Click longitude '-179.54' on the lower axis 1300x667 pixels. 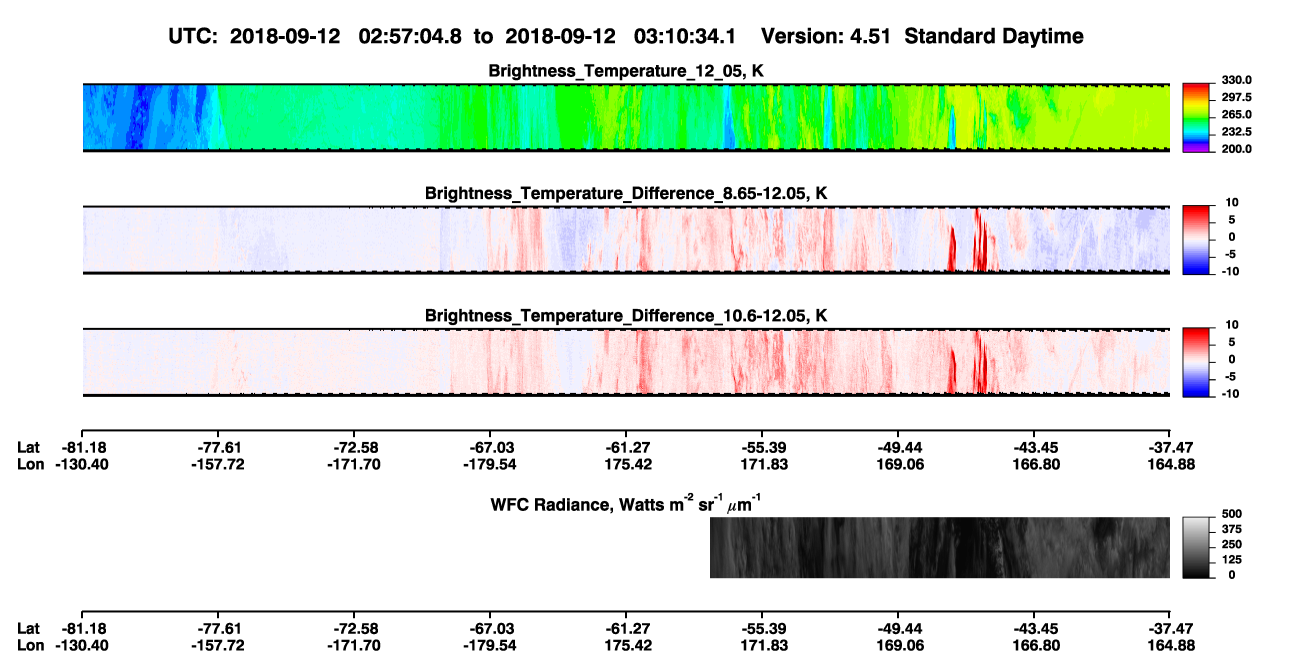coord(489,645)
